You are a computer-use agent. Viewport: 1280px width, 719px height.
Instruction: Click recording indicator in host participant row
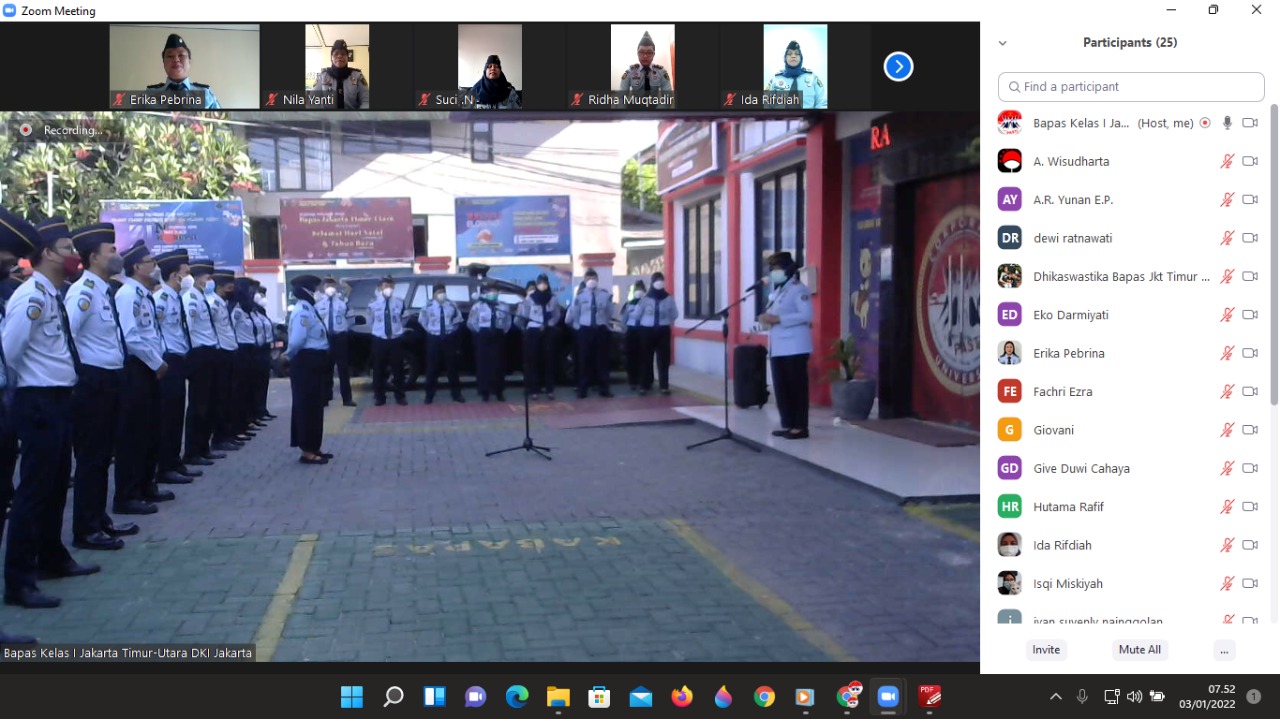(1205, 123)
